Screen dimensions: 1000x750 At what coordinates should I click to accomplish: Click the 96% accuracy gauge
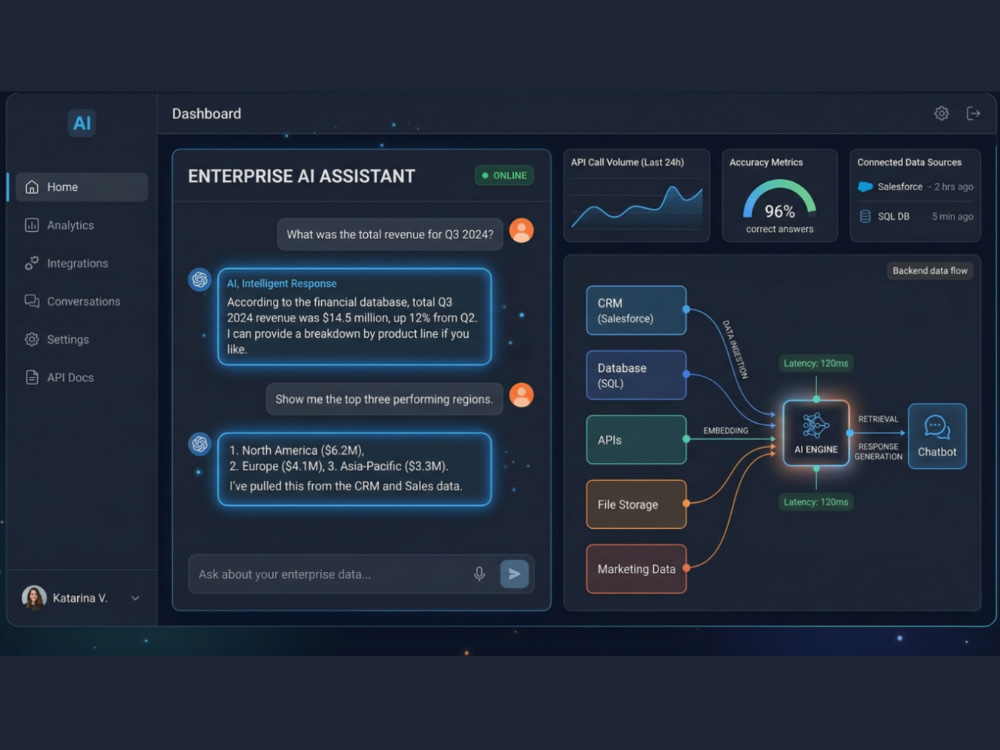coord(779,201)
